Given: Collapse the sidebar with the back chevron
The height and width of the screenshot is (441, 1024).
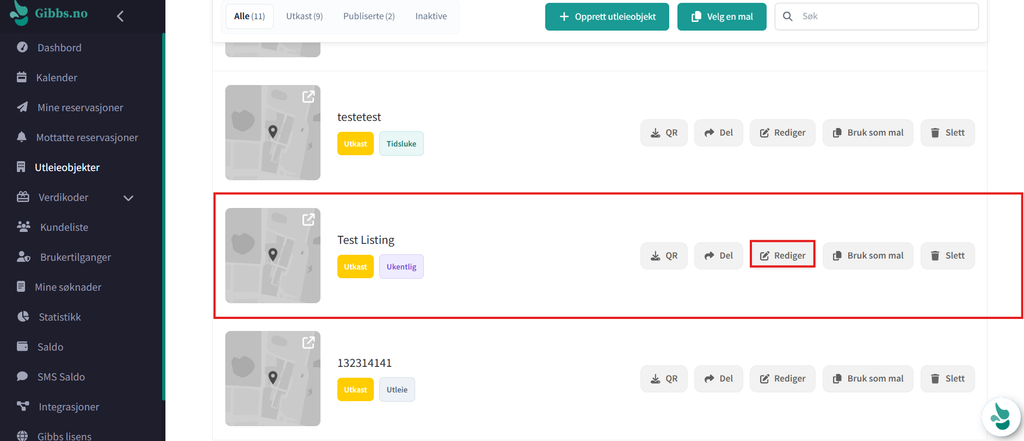Looking at the screenshot, I should 120,17.
